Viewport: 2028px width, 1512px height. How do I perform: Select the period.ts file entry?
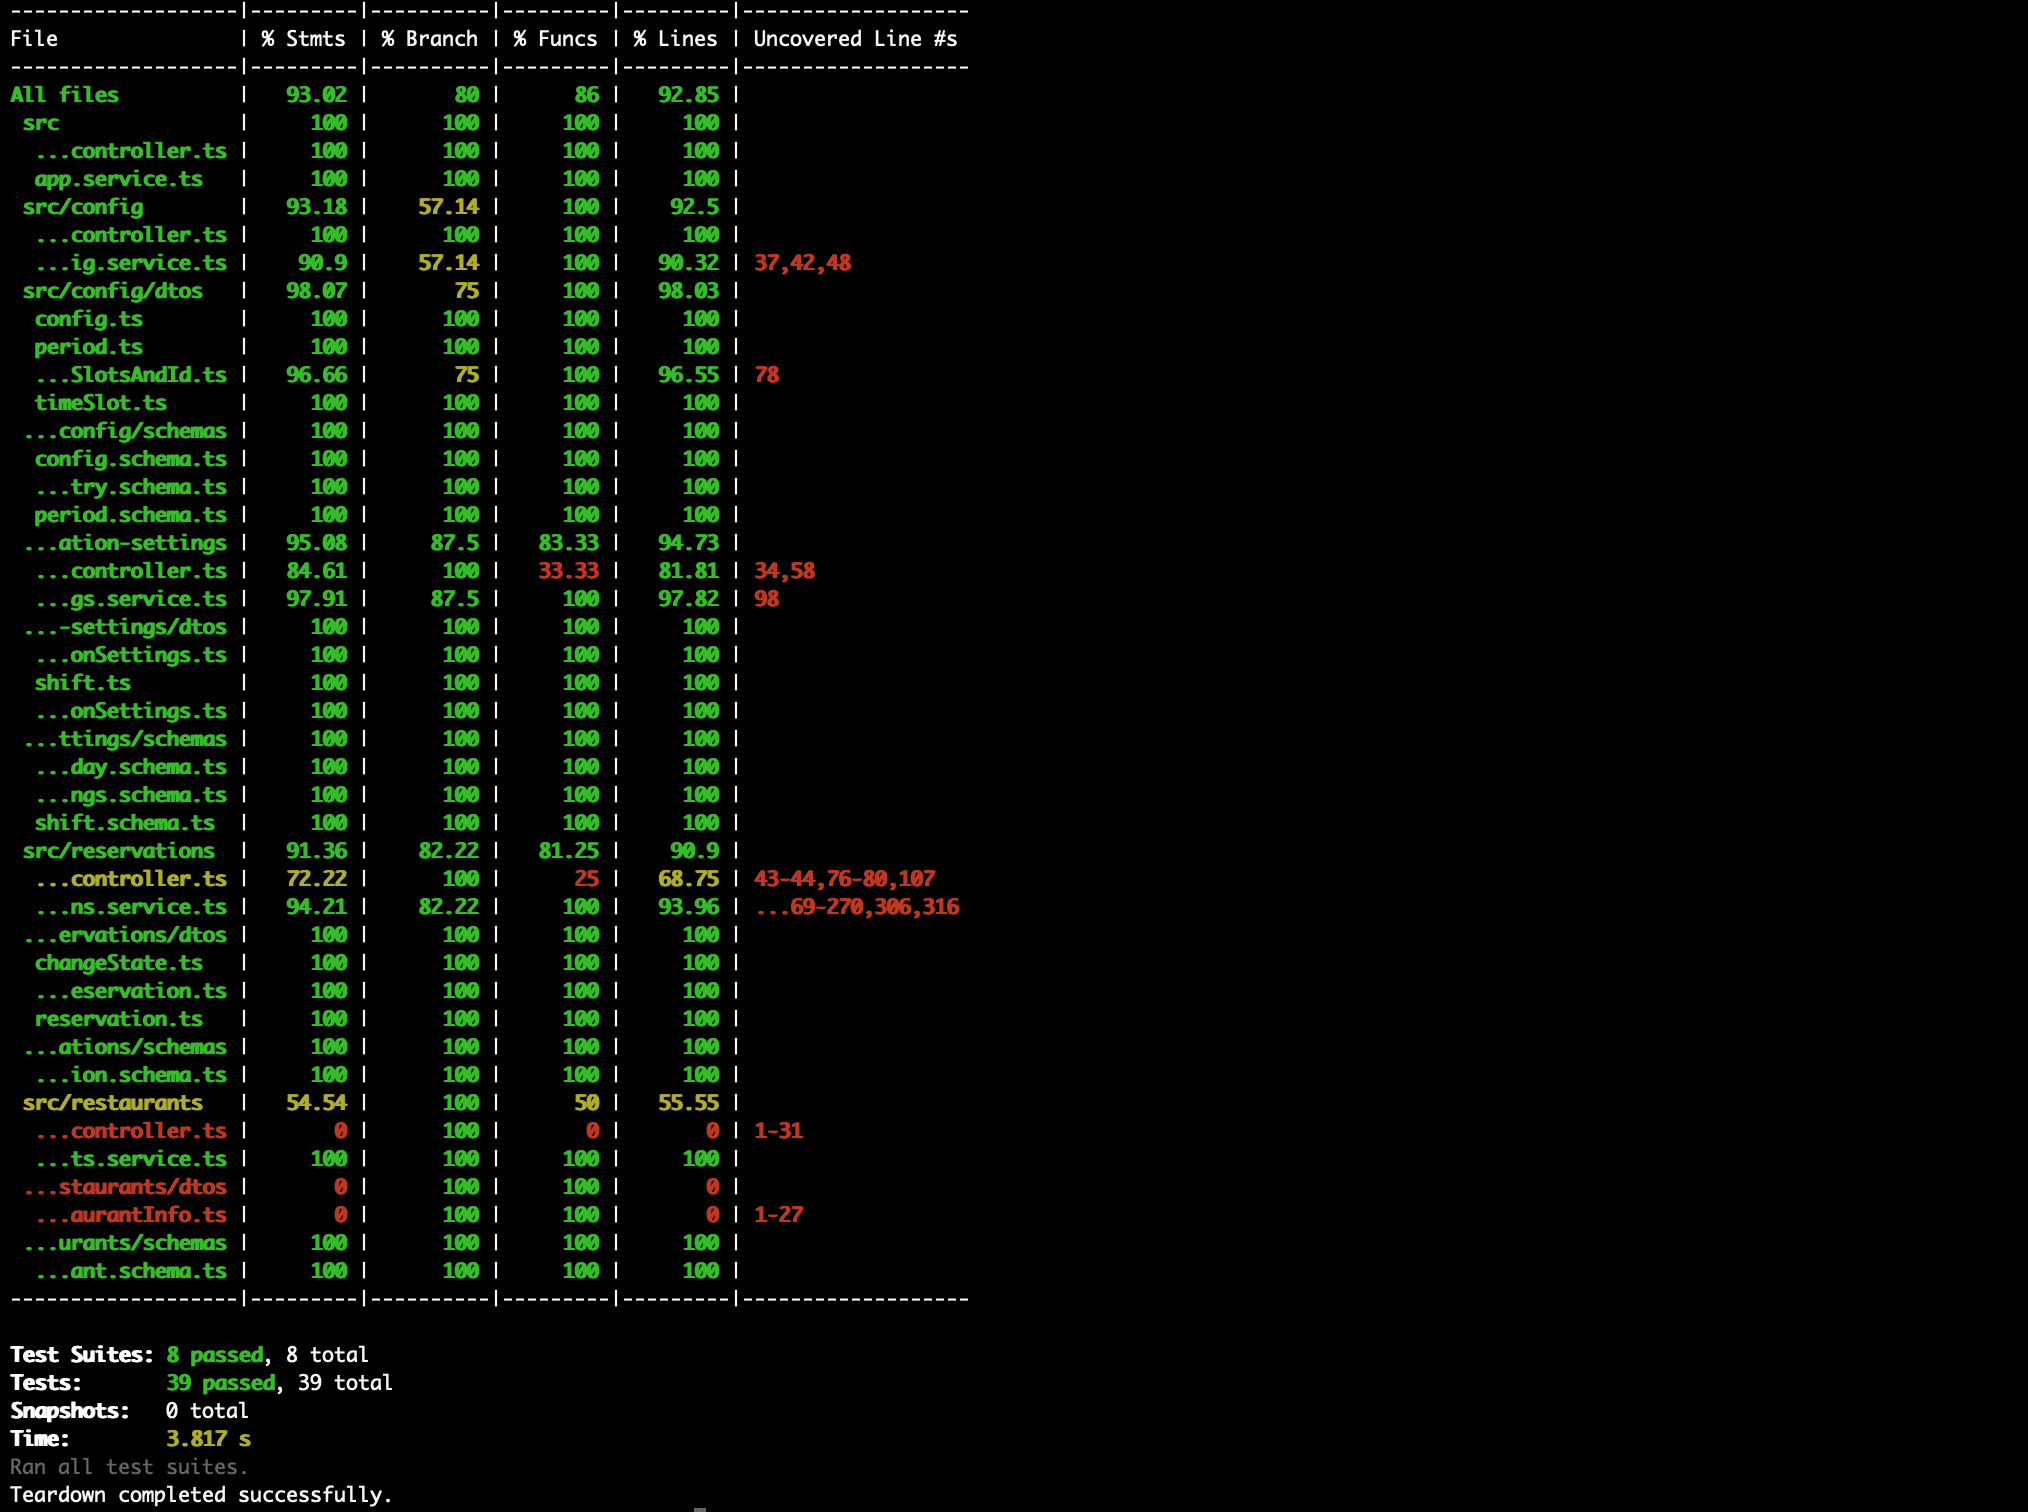(x=88, y=347)
